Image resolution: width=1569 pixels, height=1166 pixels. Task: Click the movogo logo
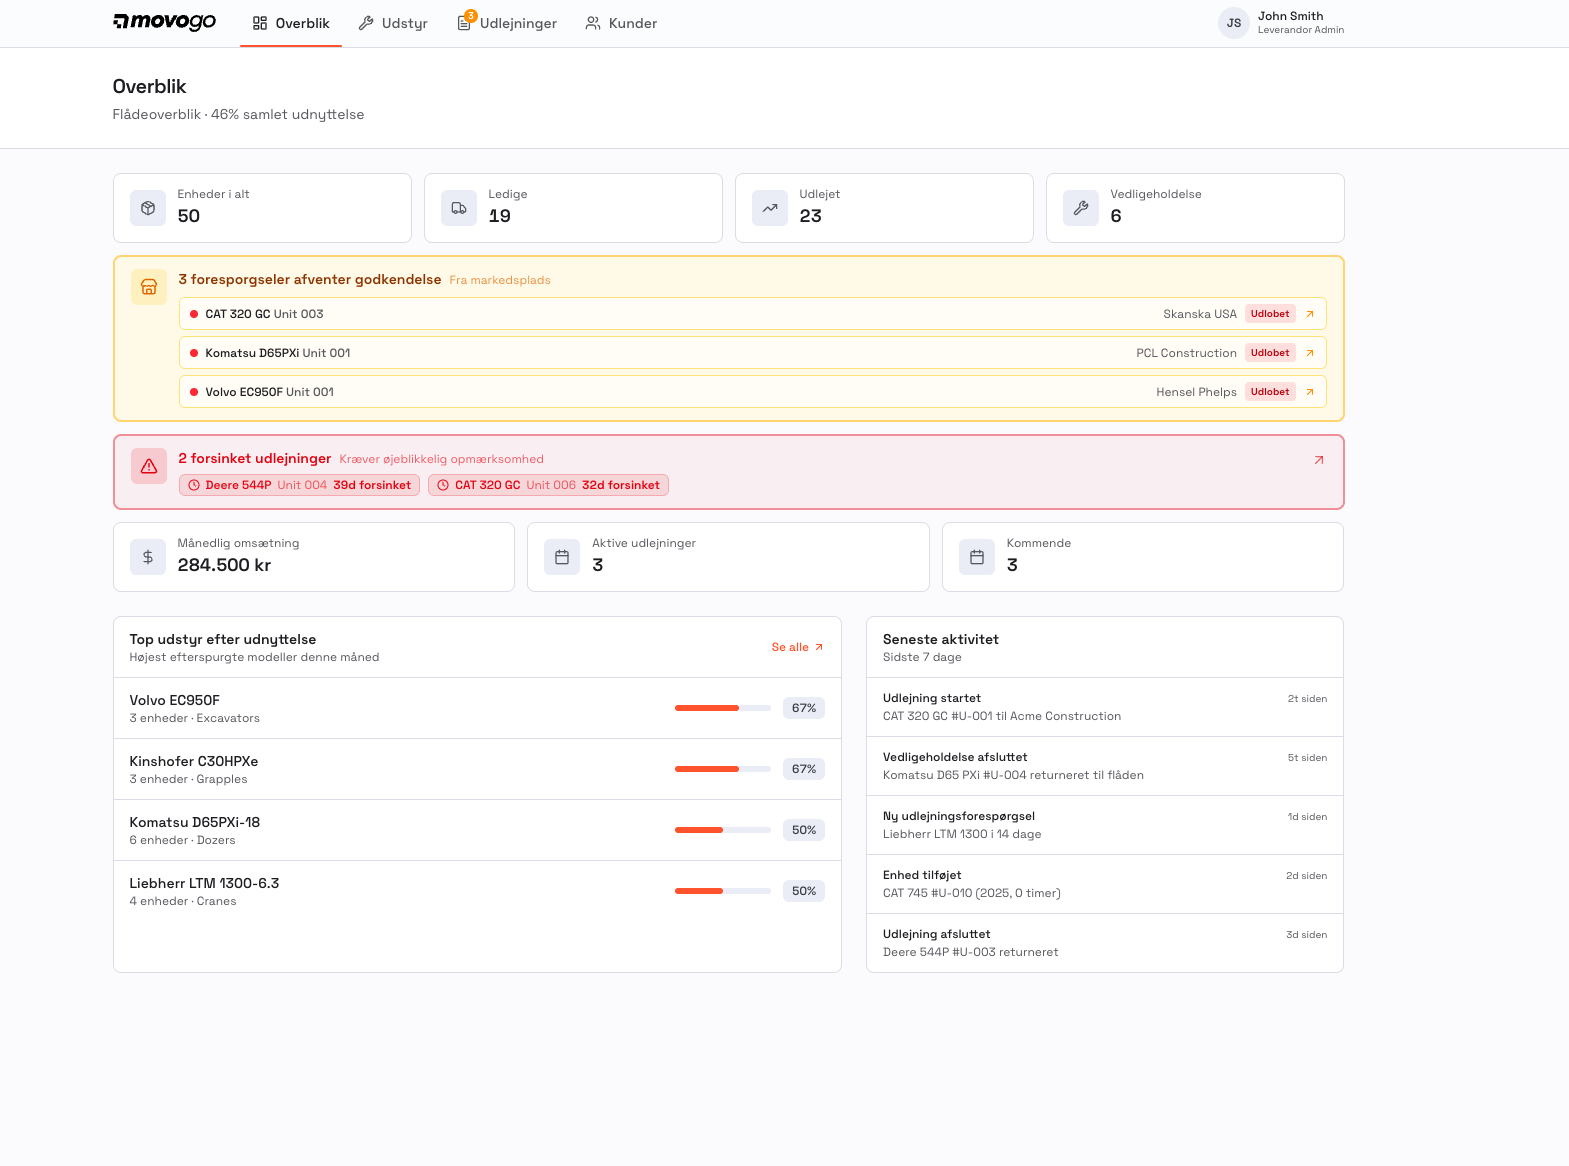point(164,22)
